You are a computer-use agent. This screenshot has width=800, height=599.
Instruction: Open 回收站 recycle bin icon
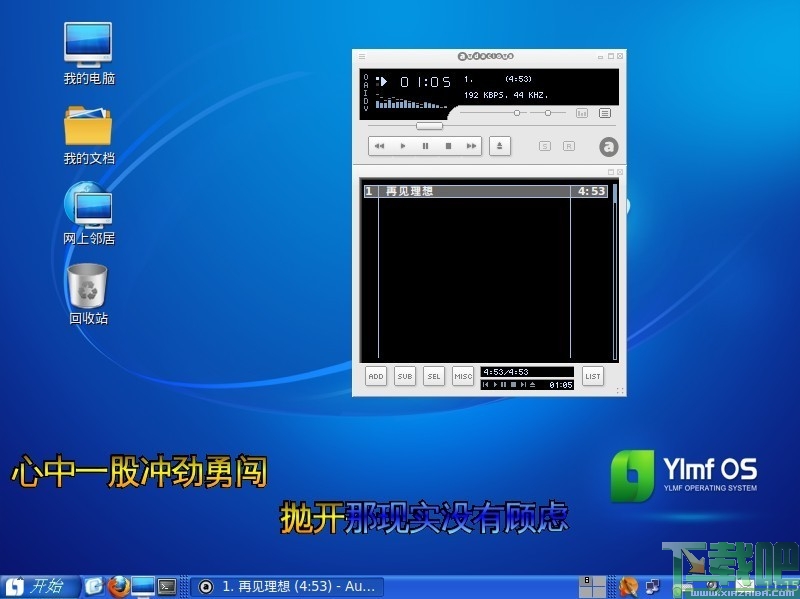88,294
